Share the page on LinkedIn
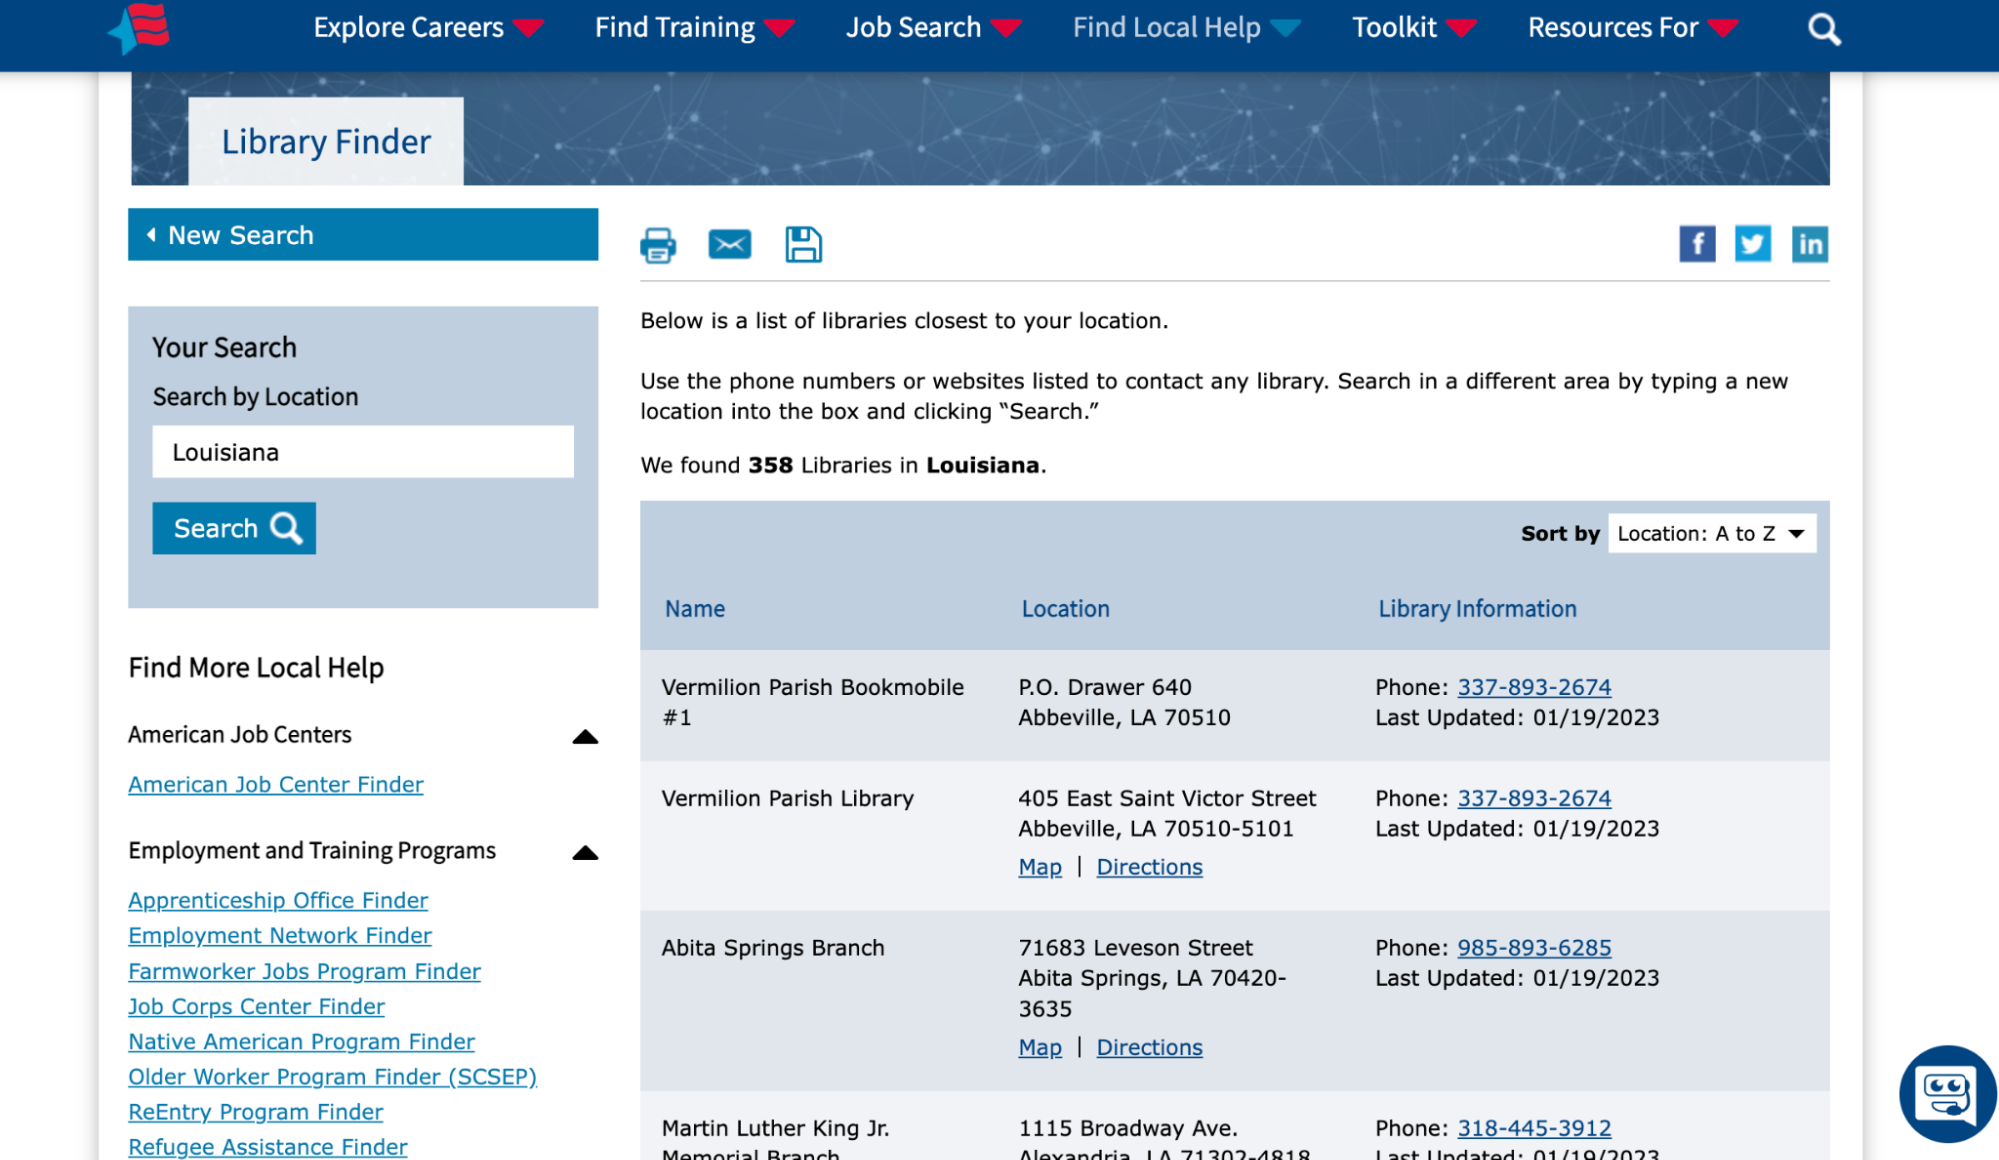Image resolution: width=1999 pixels, height=1160 pixels. (x=1810, y=244)
